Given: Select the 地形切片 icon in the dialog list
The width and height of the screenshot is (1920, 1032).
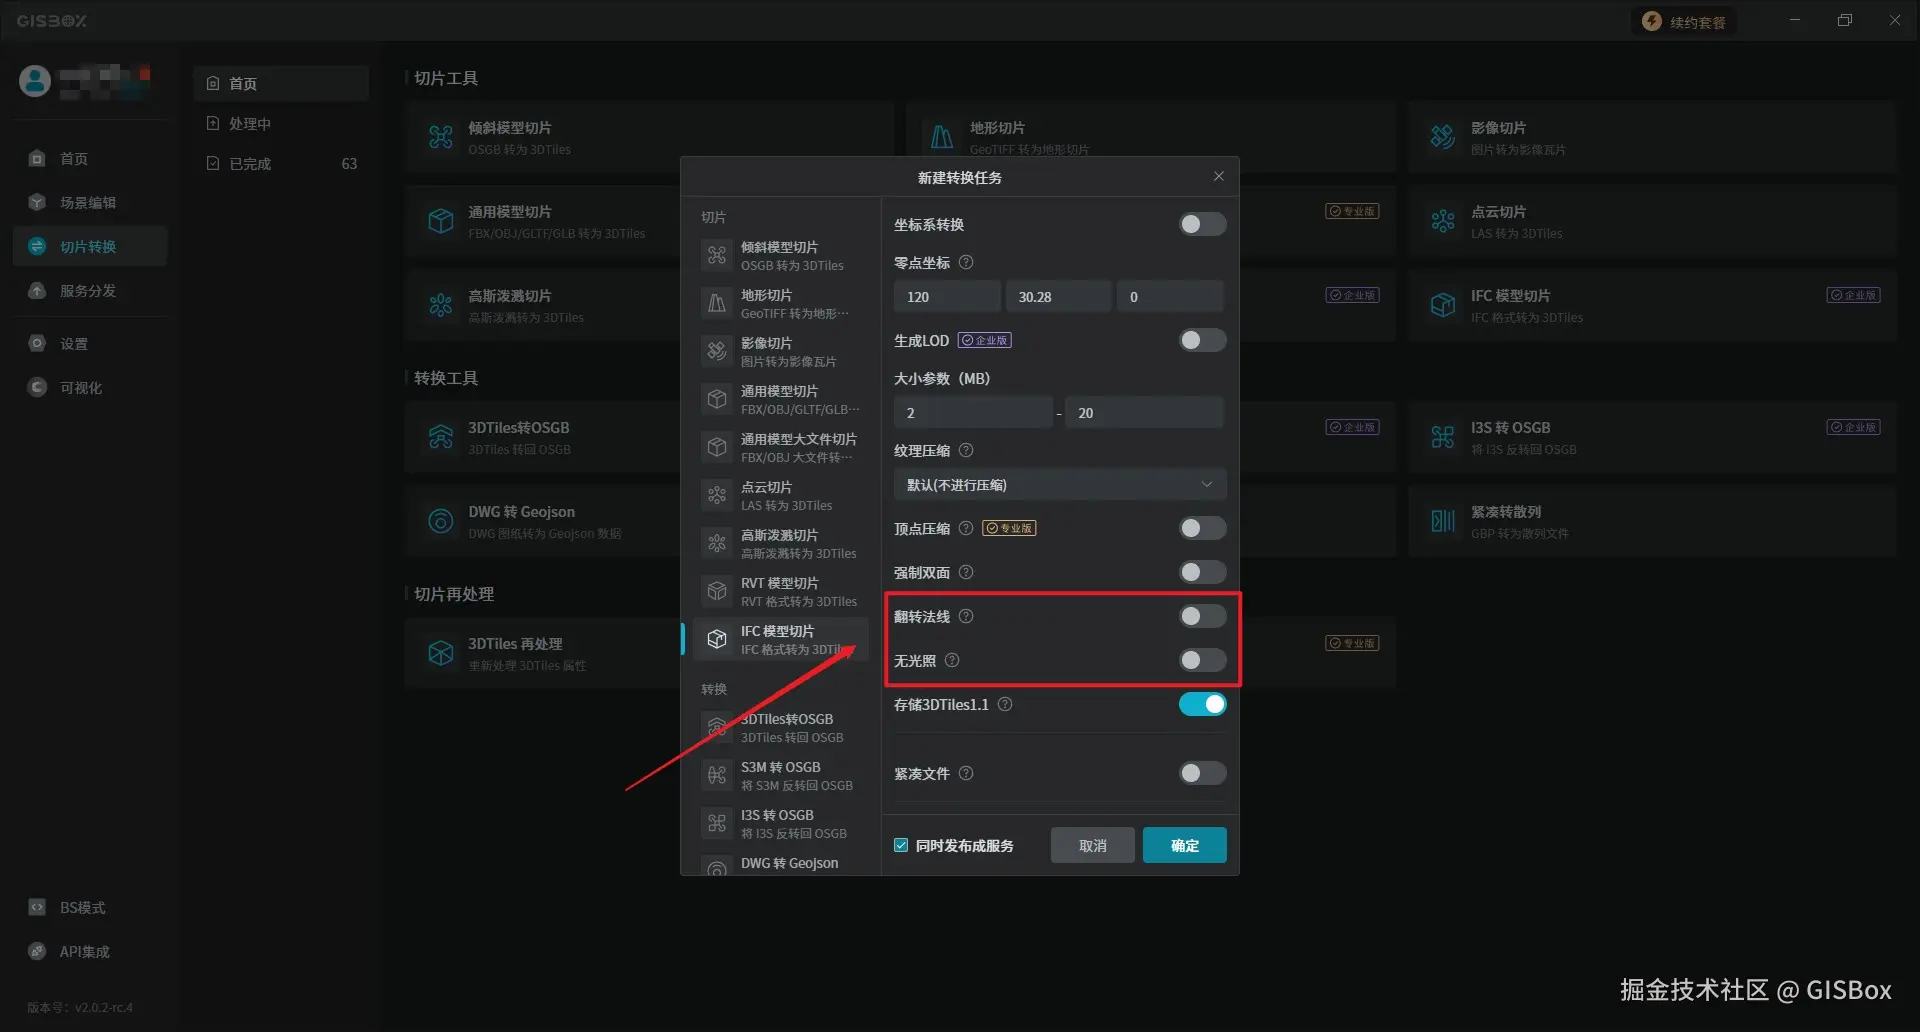Looking at the screenshot, I should point(717,303).
